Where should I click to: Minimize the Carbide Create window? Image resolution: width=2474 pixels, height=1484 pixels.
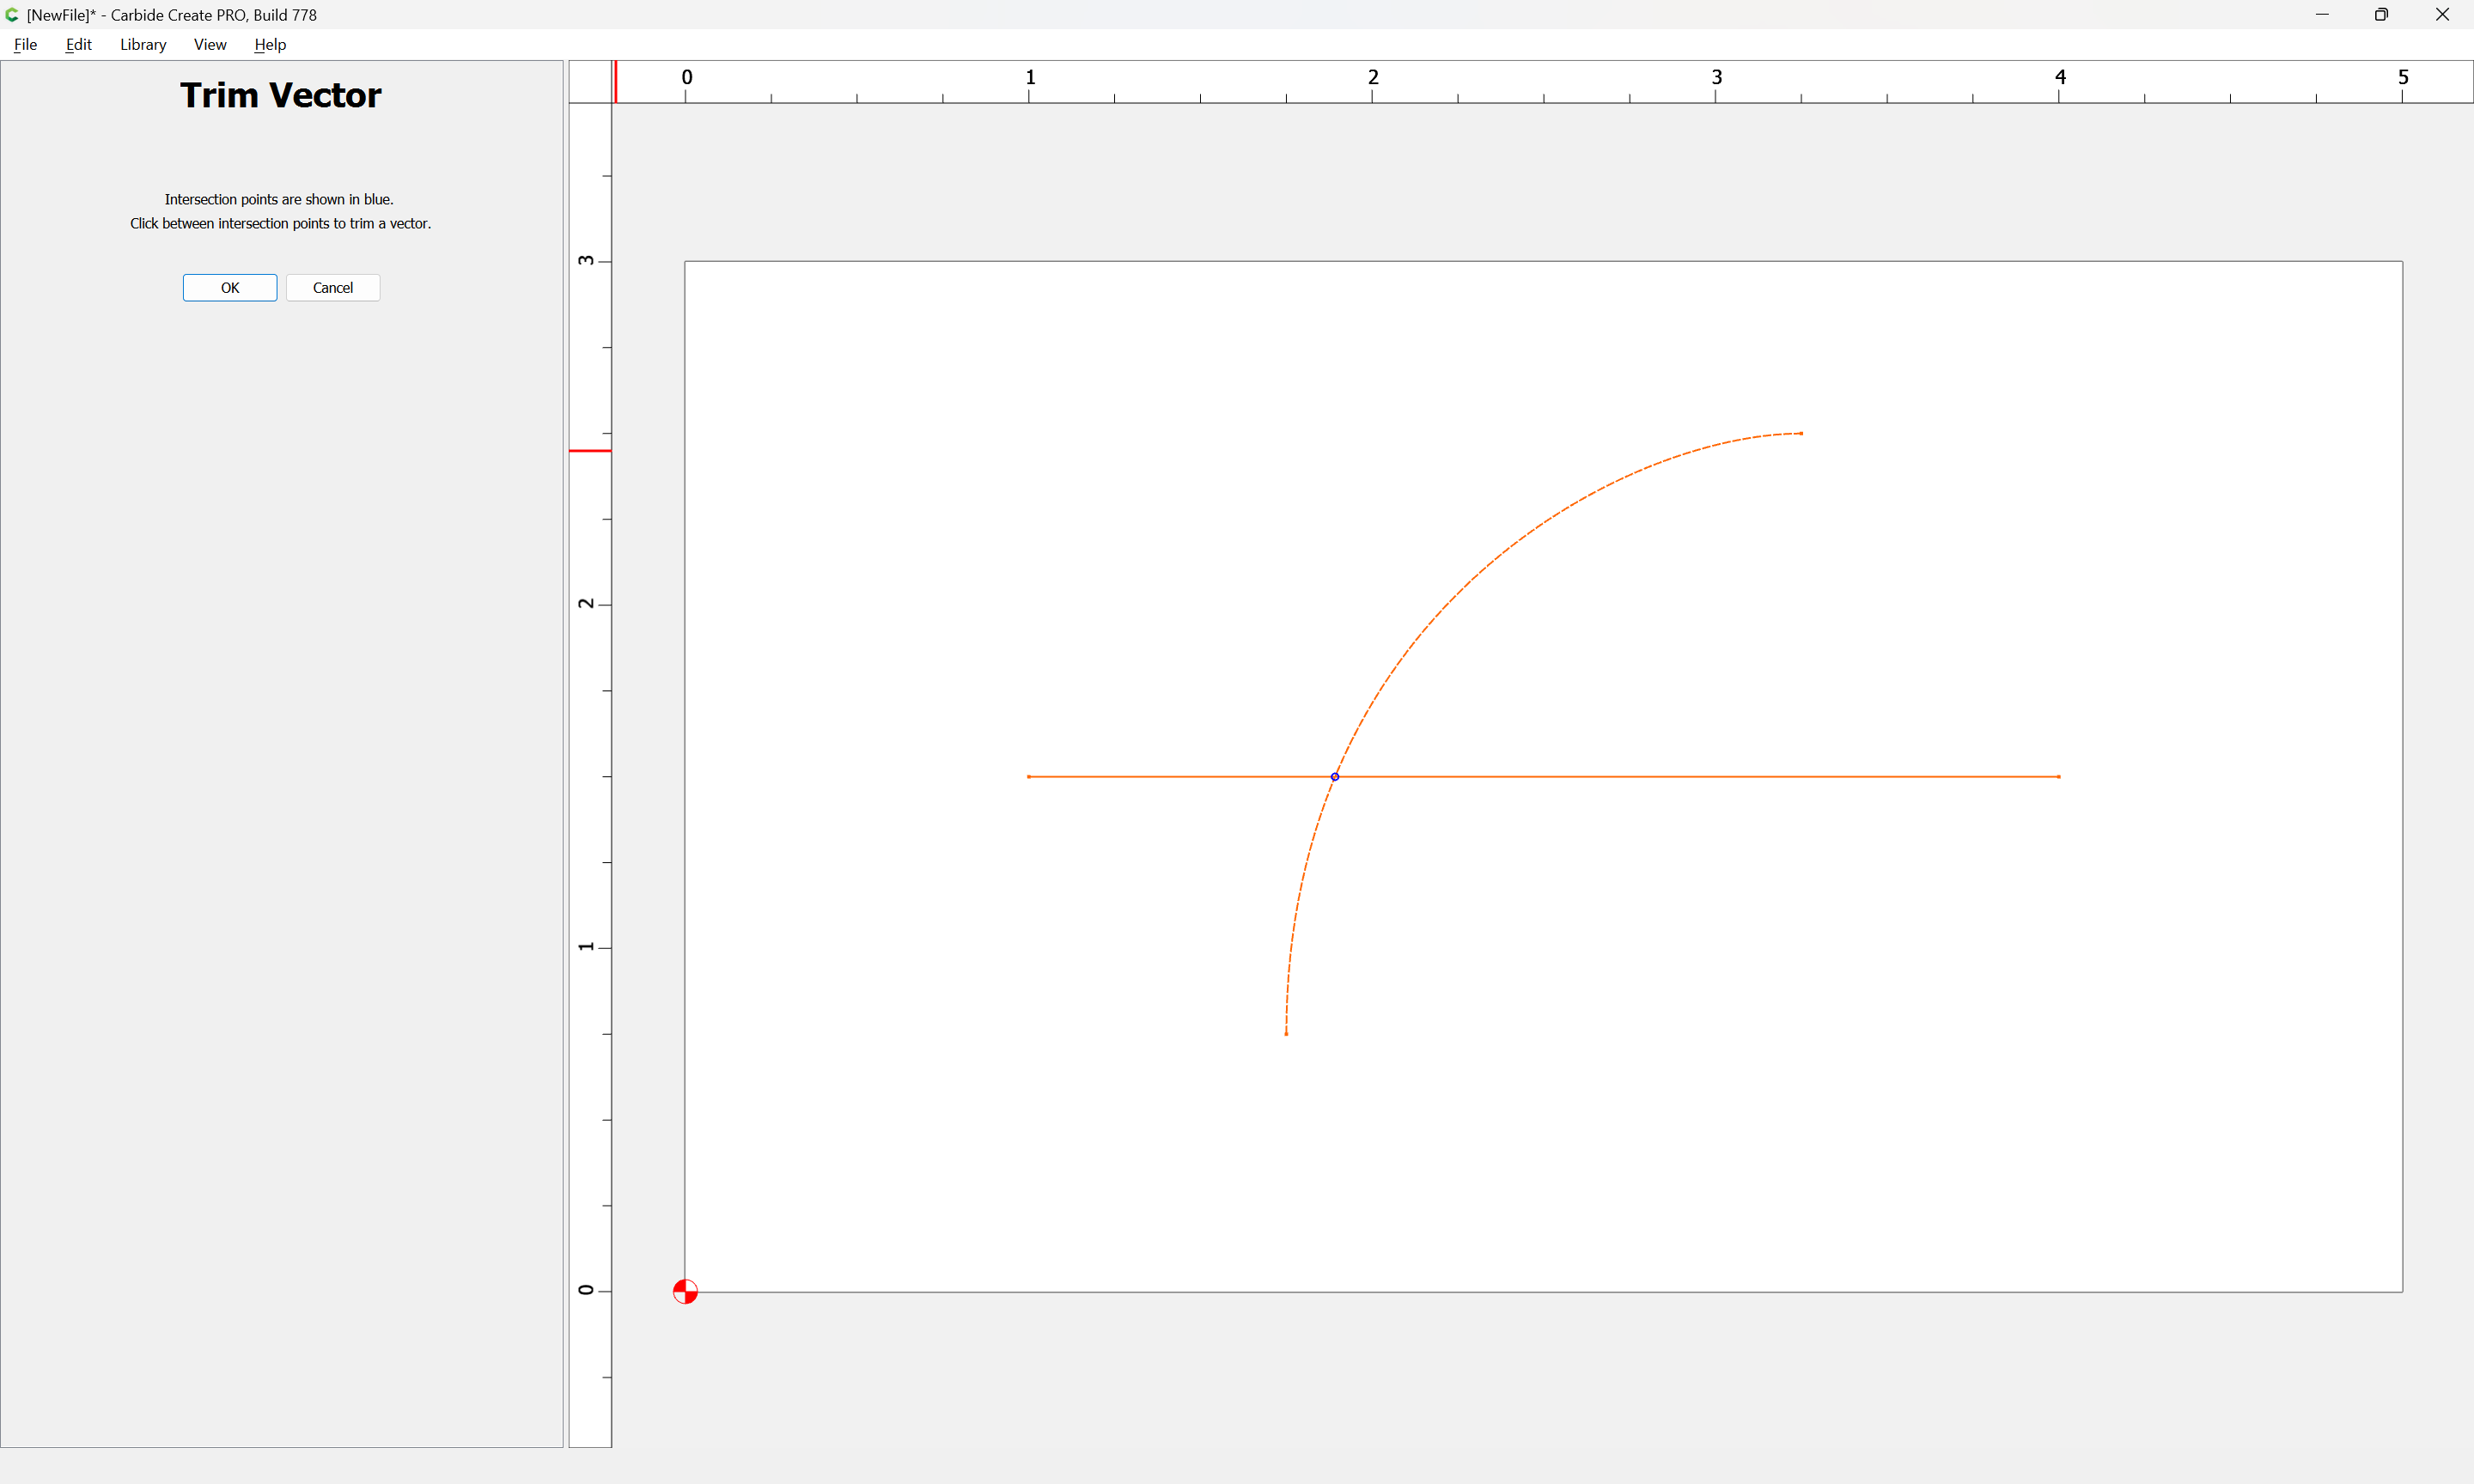pos(2322,15)
